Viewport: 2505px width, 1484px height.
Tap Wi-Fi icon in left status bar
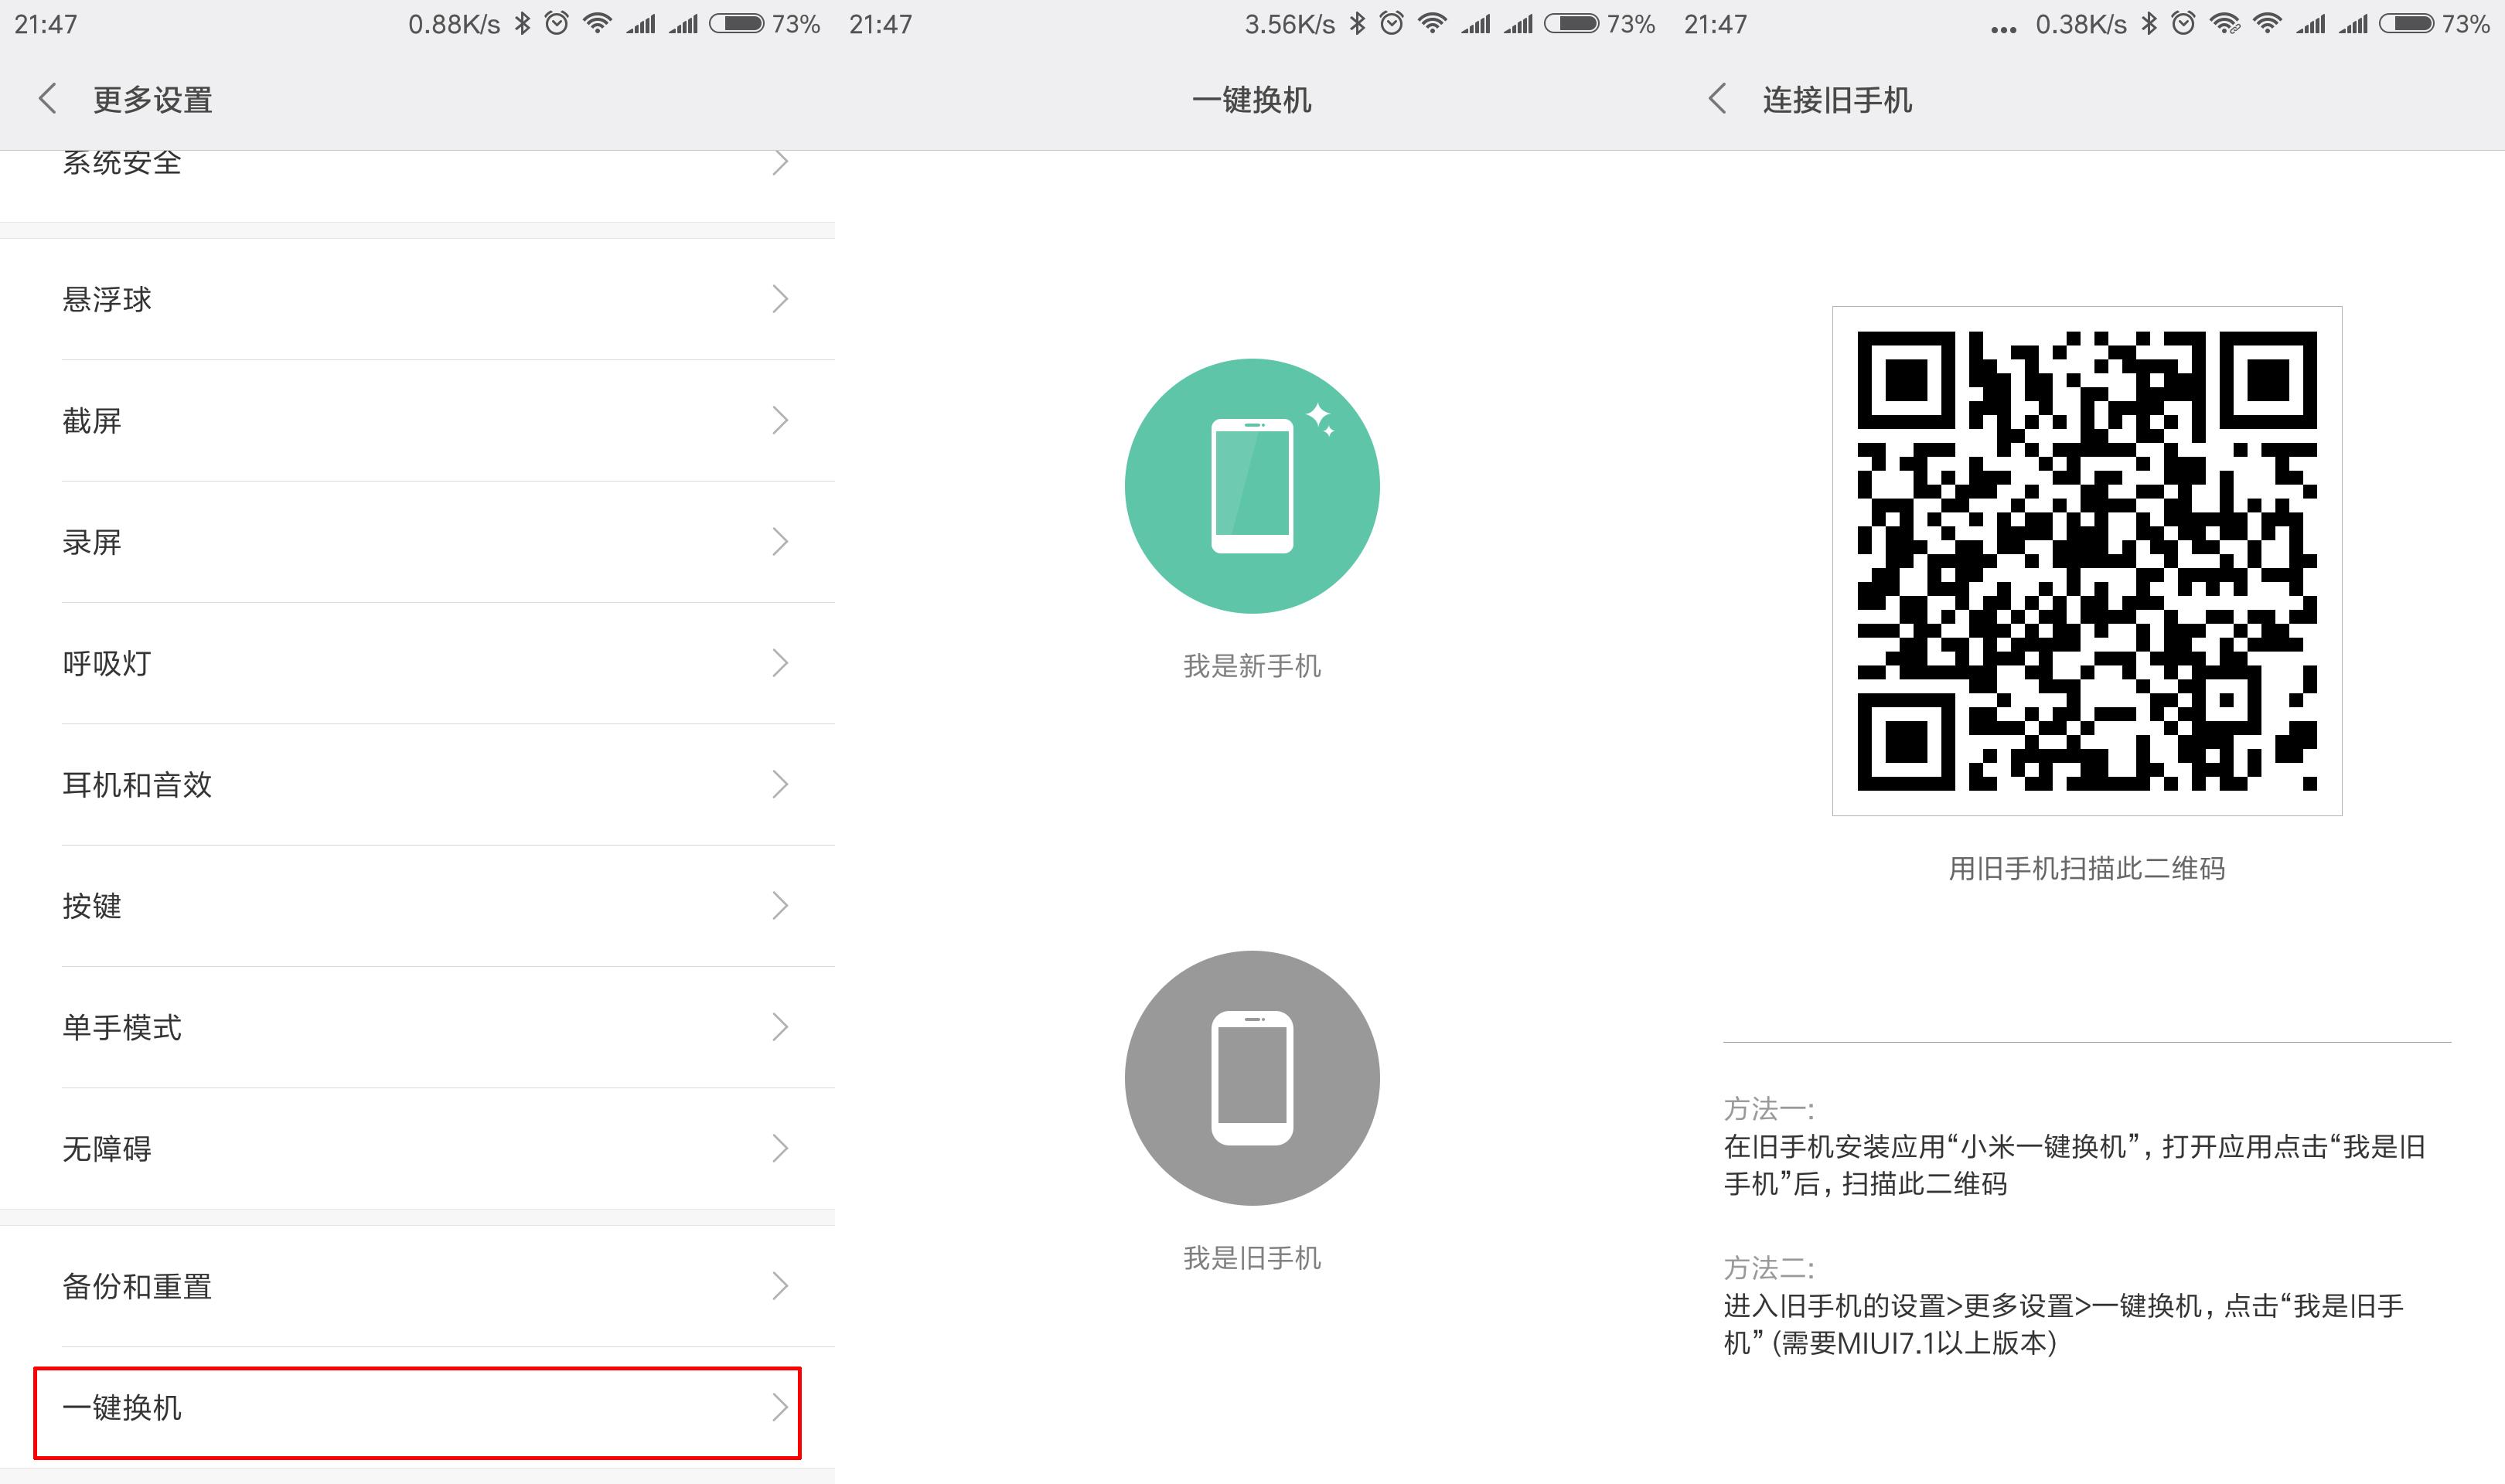coord(598,23)
